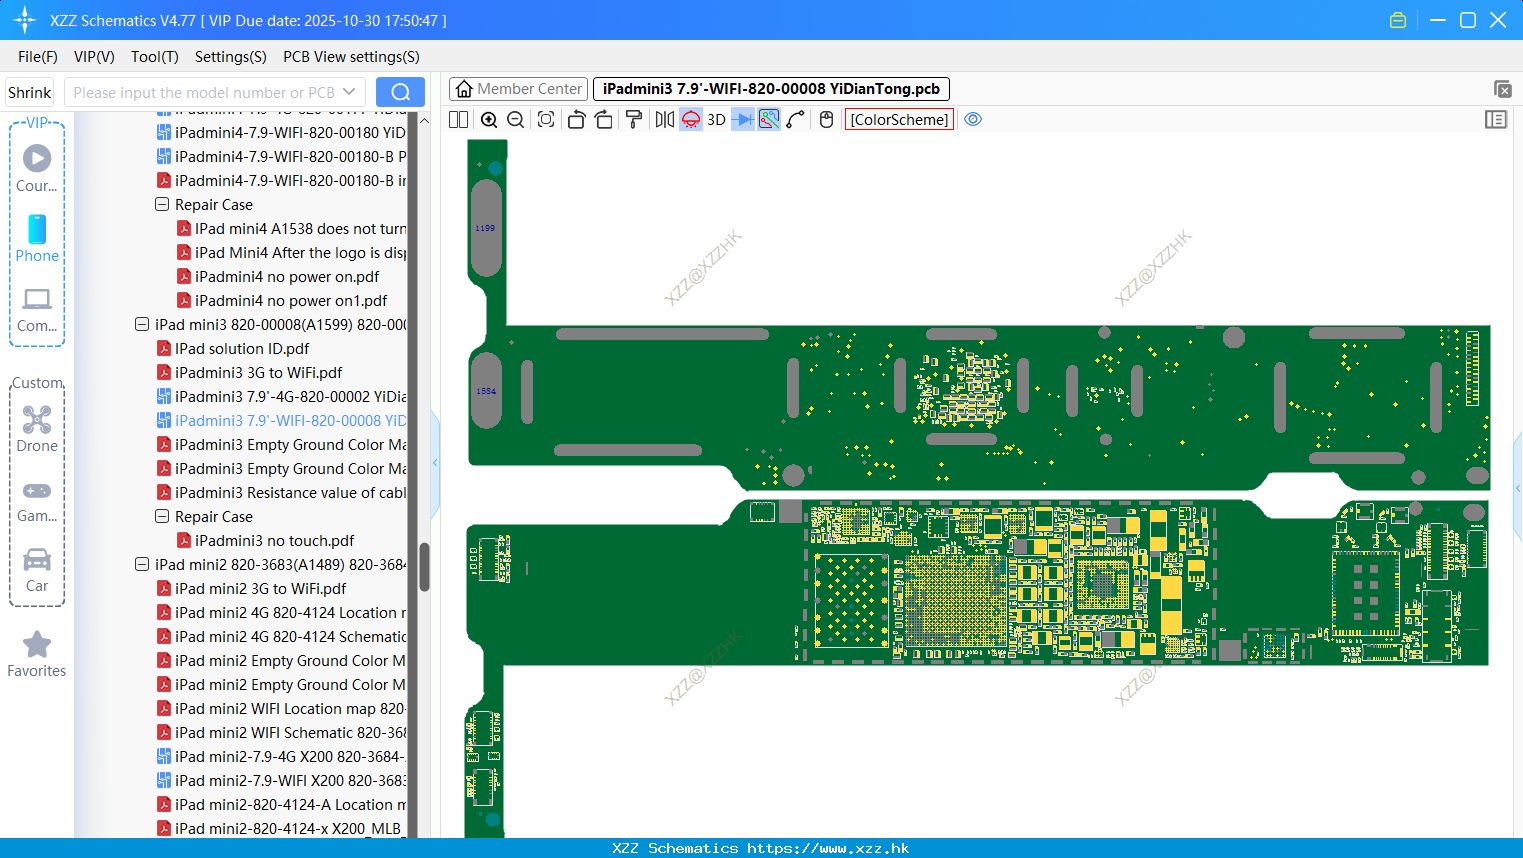Image resolution: width=1523 pixels, height=858 pixels.
Task: Open the VIP menu
Action: coord(94,57)
